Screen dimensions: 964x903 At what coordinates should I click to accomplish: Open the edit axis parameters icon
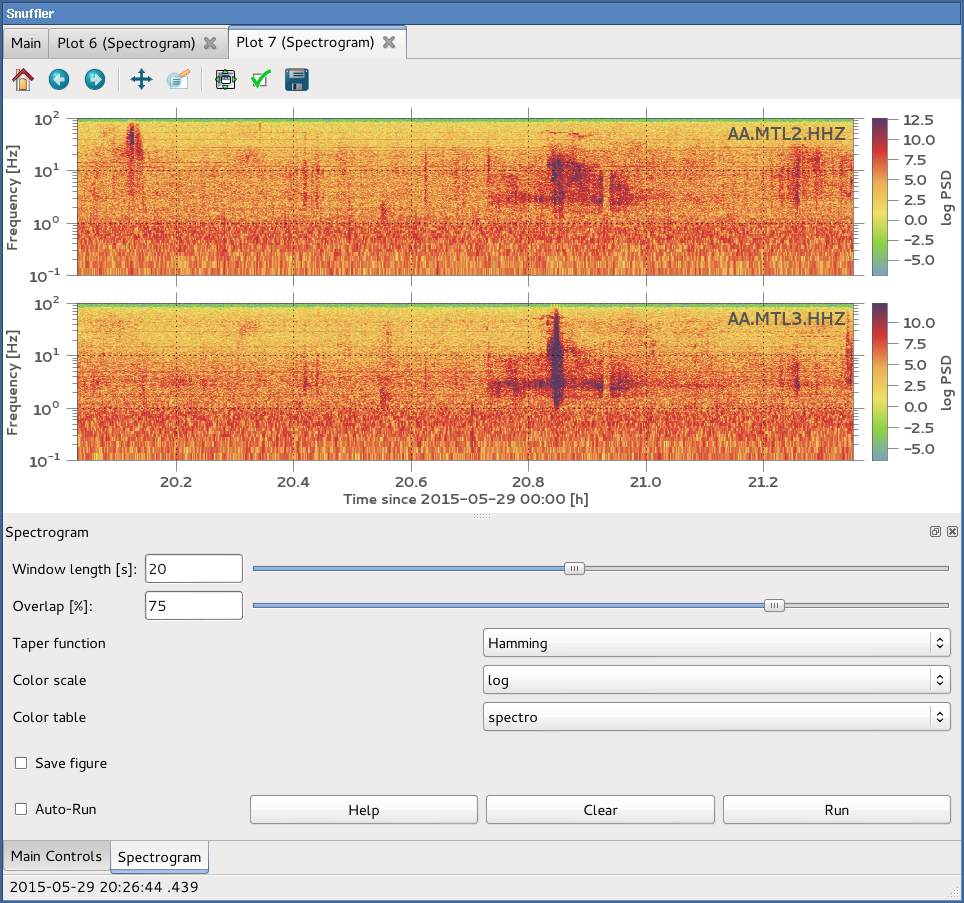pos(178,79)
